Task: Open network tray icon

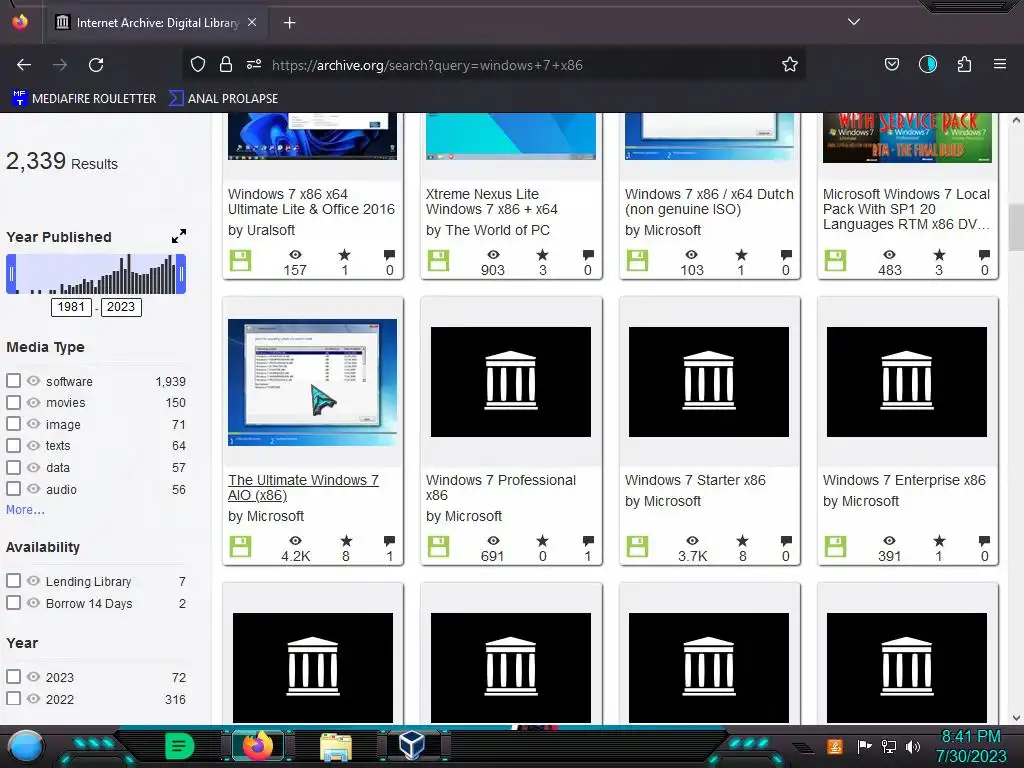Action: (888, 746)
